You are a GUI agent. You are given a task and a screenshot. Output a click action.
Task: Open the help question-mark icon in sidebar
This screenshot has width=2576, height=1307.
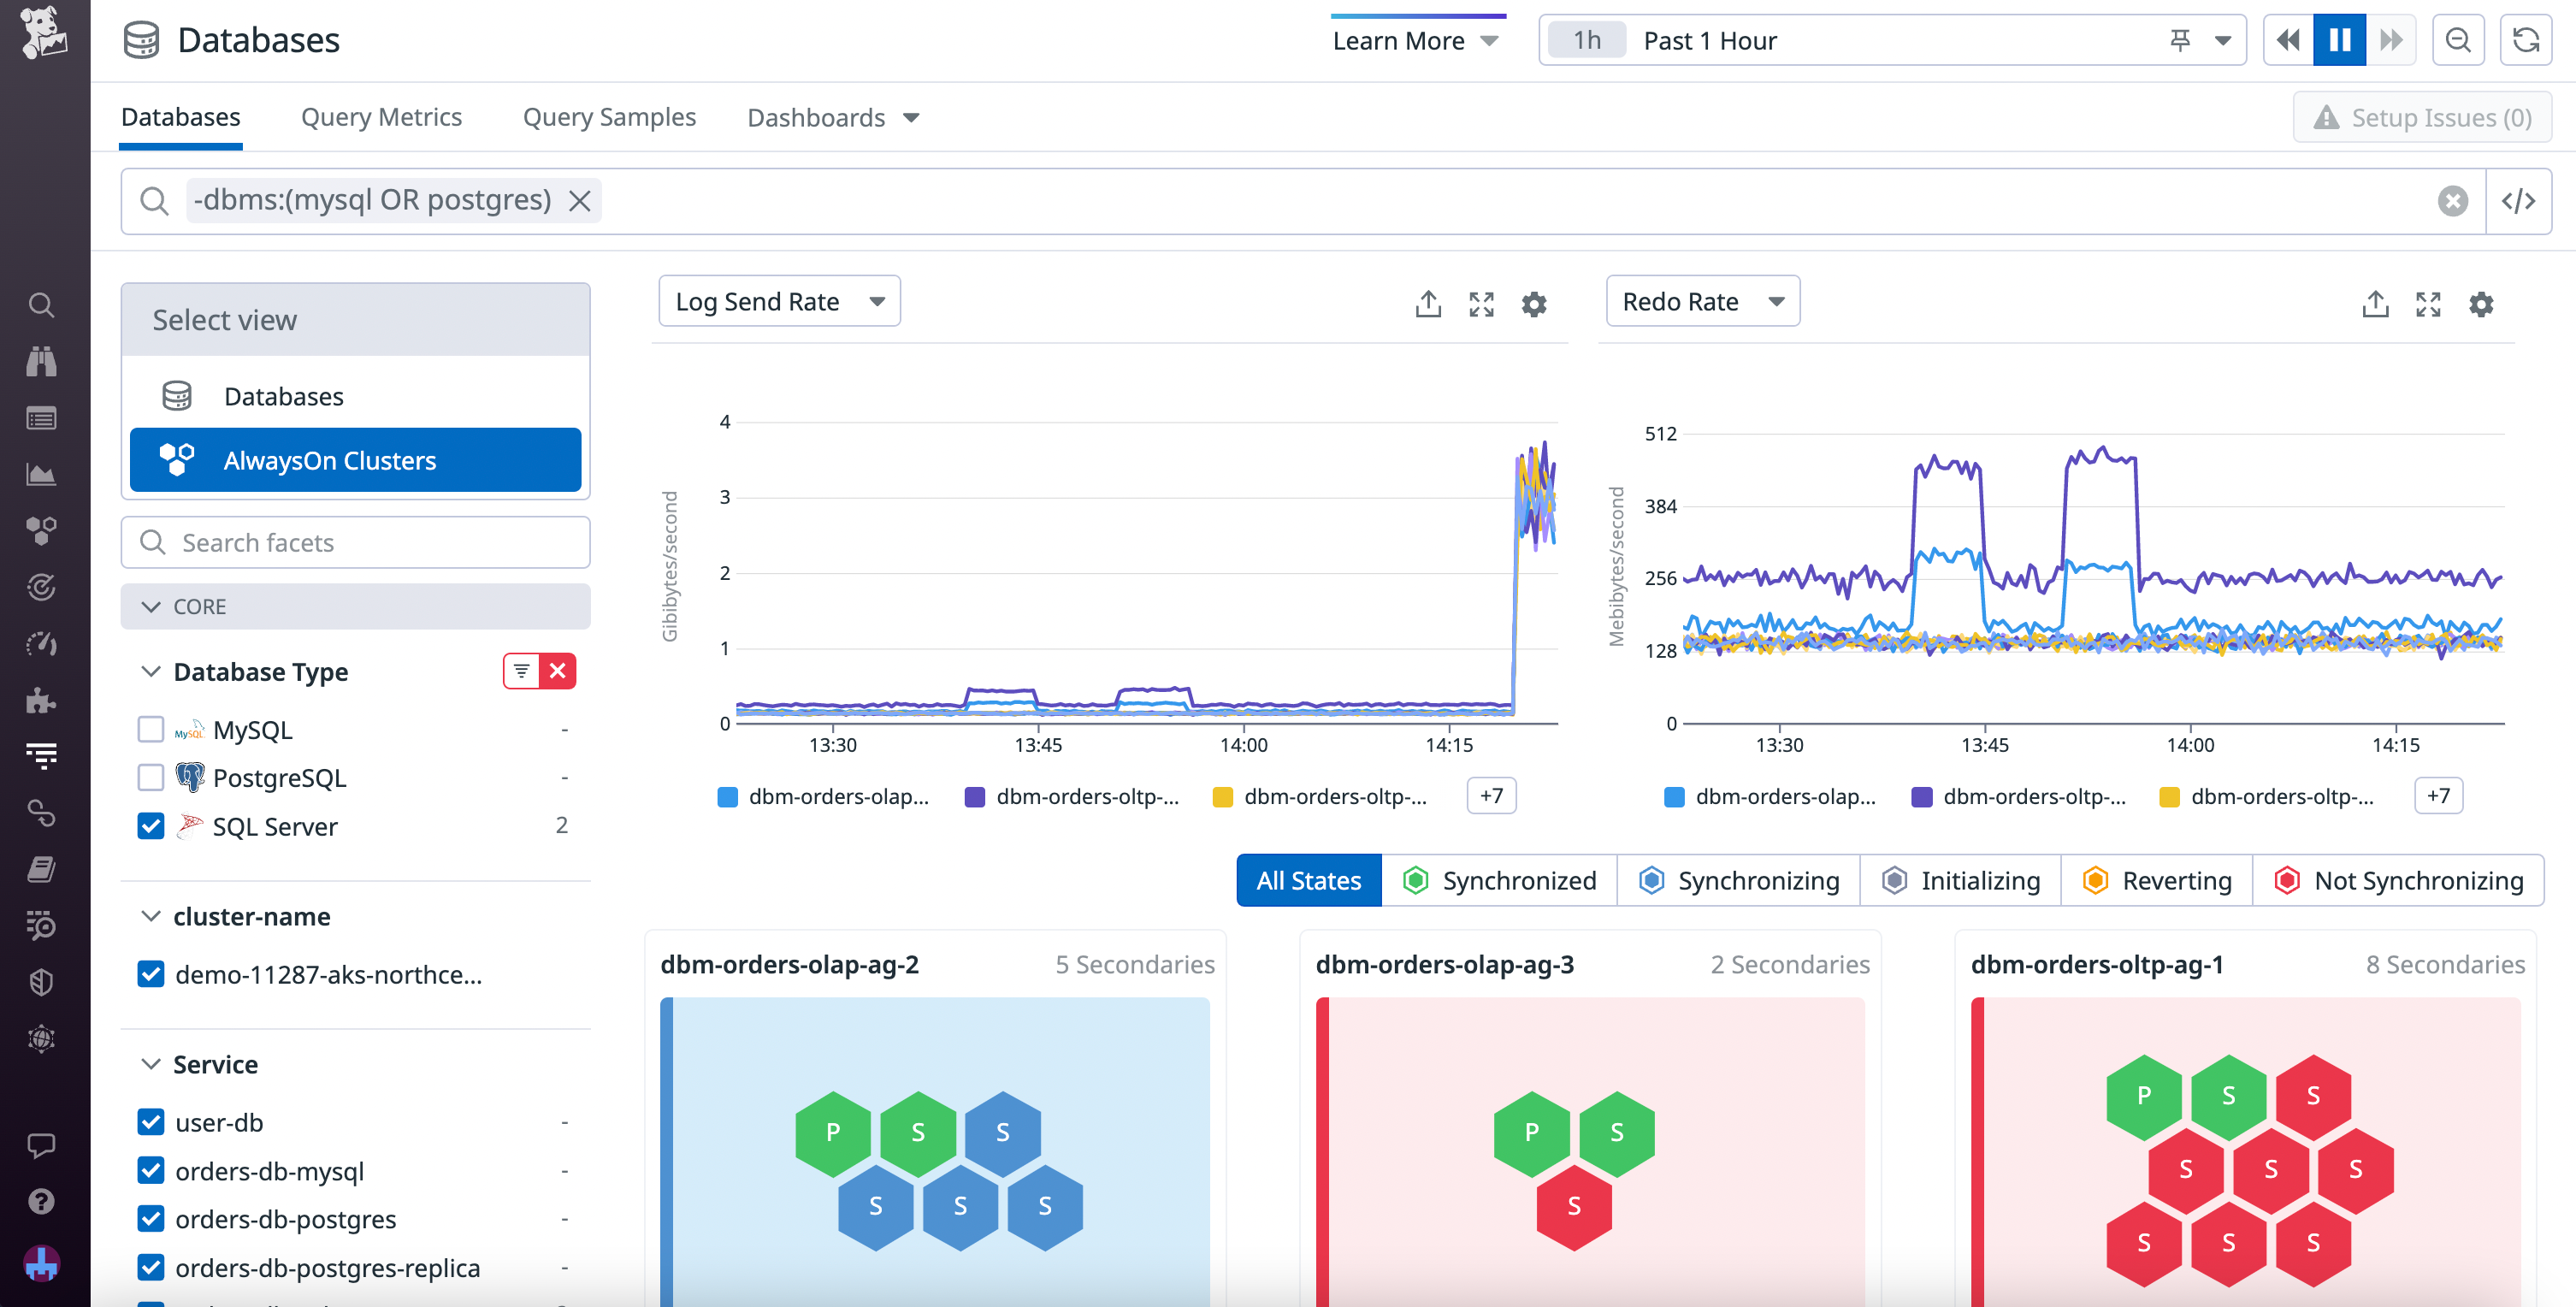point(42,1202)
